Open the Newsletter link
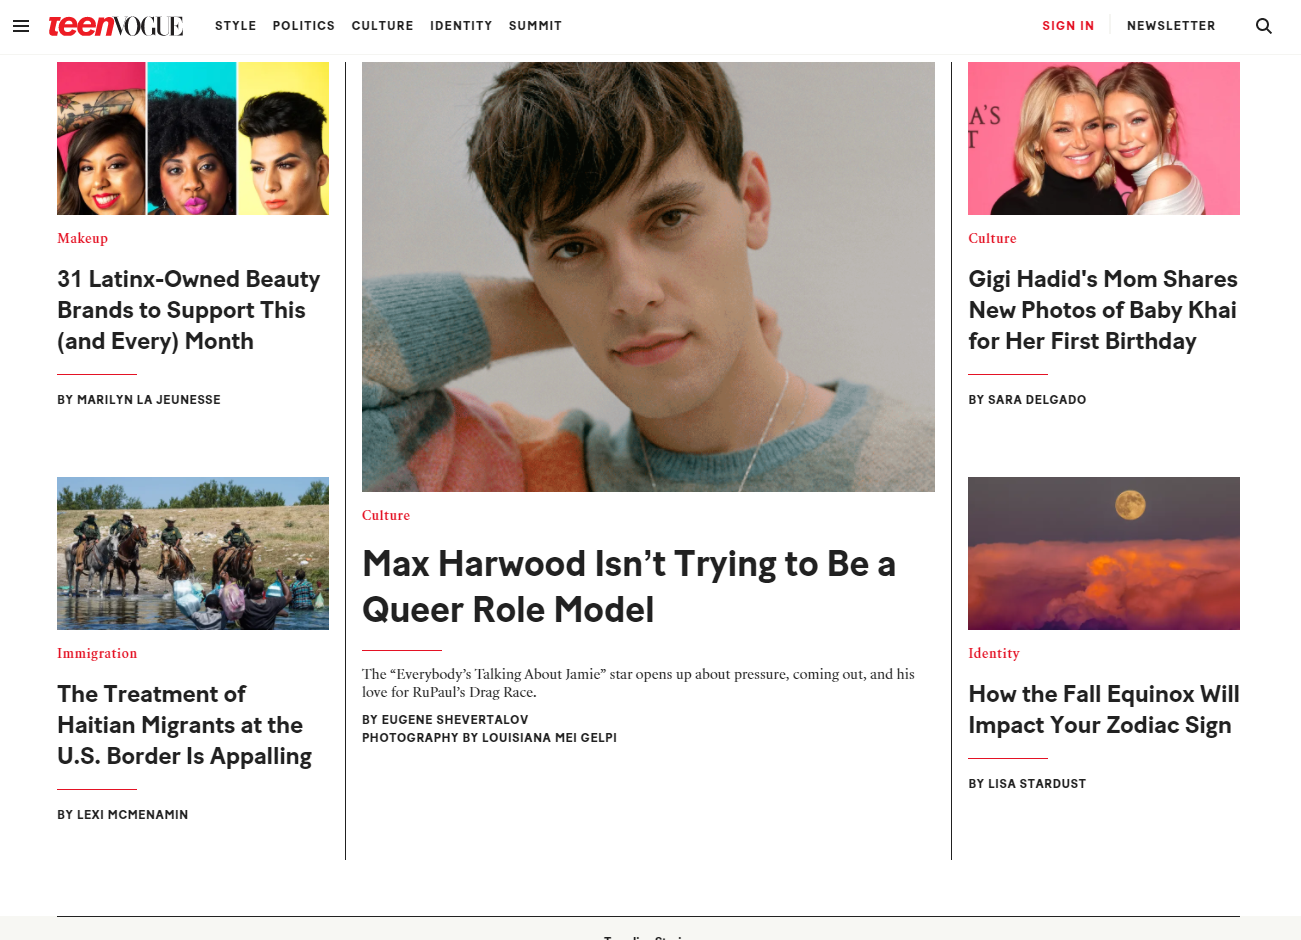This screenshot has height=940, width=1301. [x=1171, y=26]
